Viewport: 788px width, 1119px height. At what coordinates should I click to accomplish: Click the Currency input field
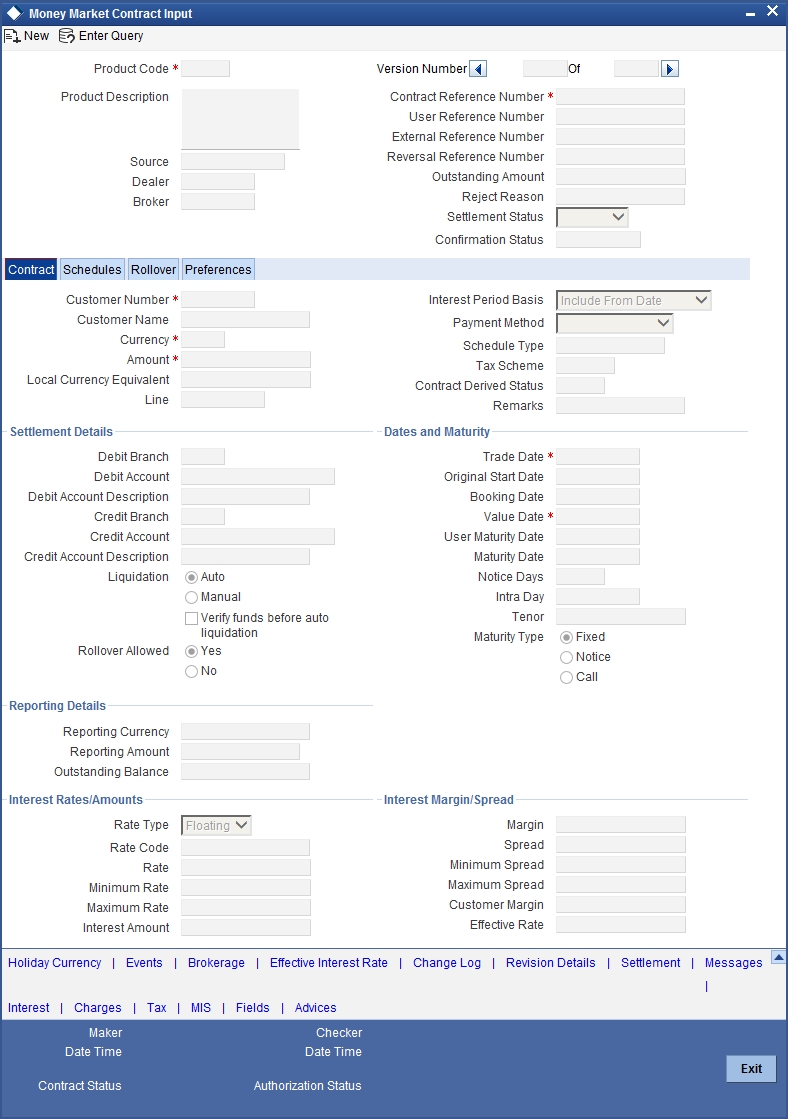(203, 340)
